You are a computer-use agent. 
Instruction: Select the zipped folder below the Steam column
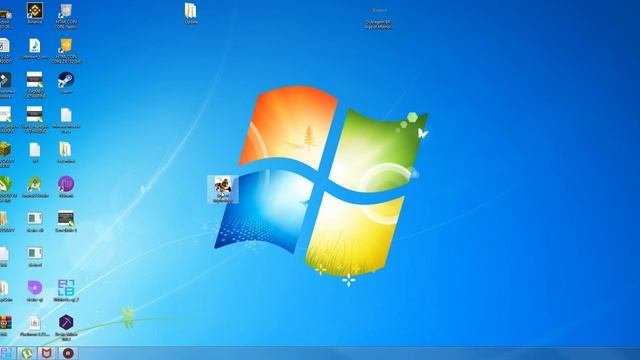[66, 150]
